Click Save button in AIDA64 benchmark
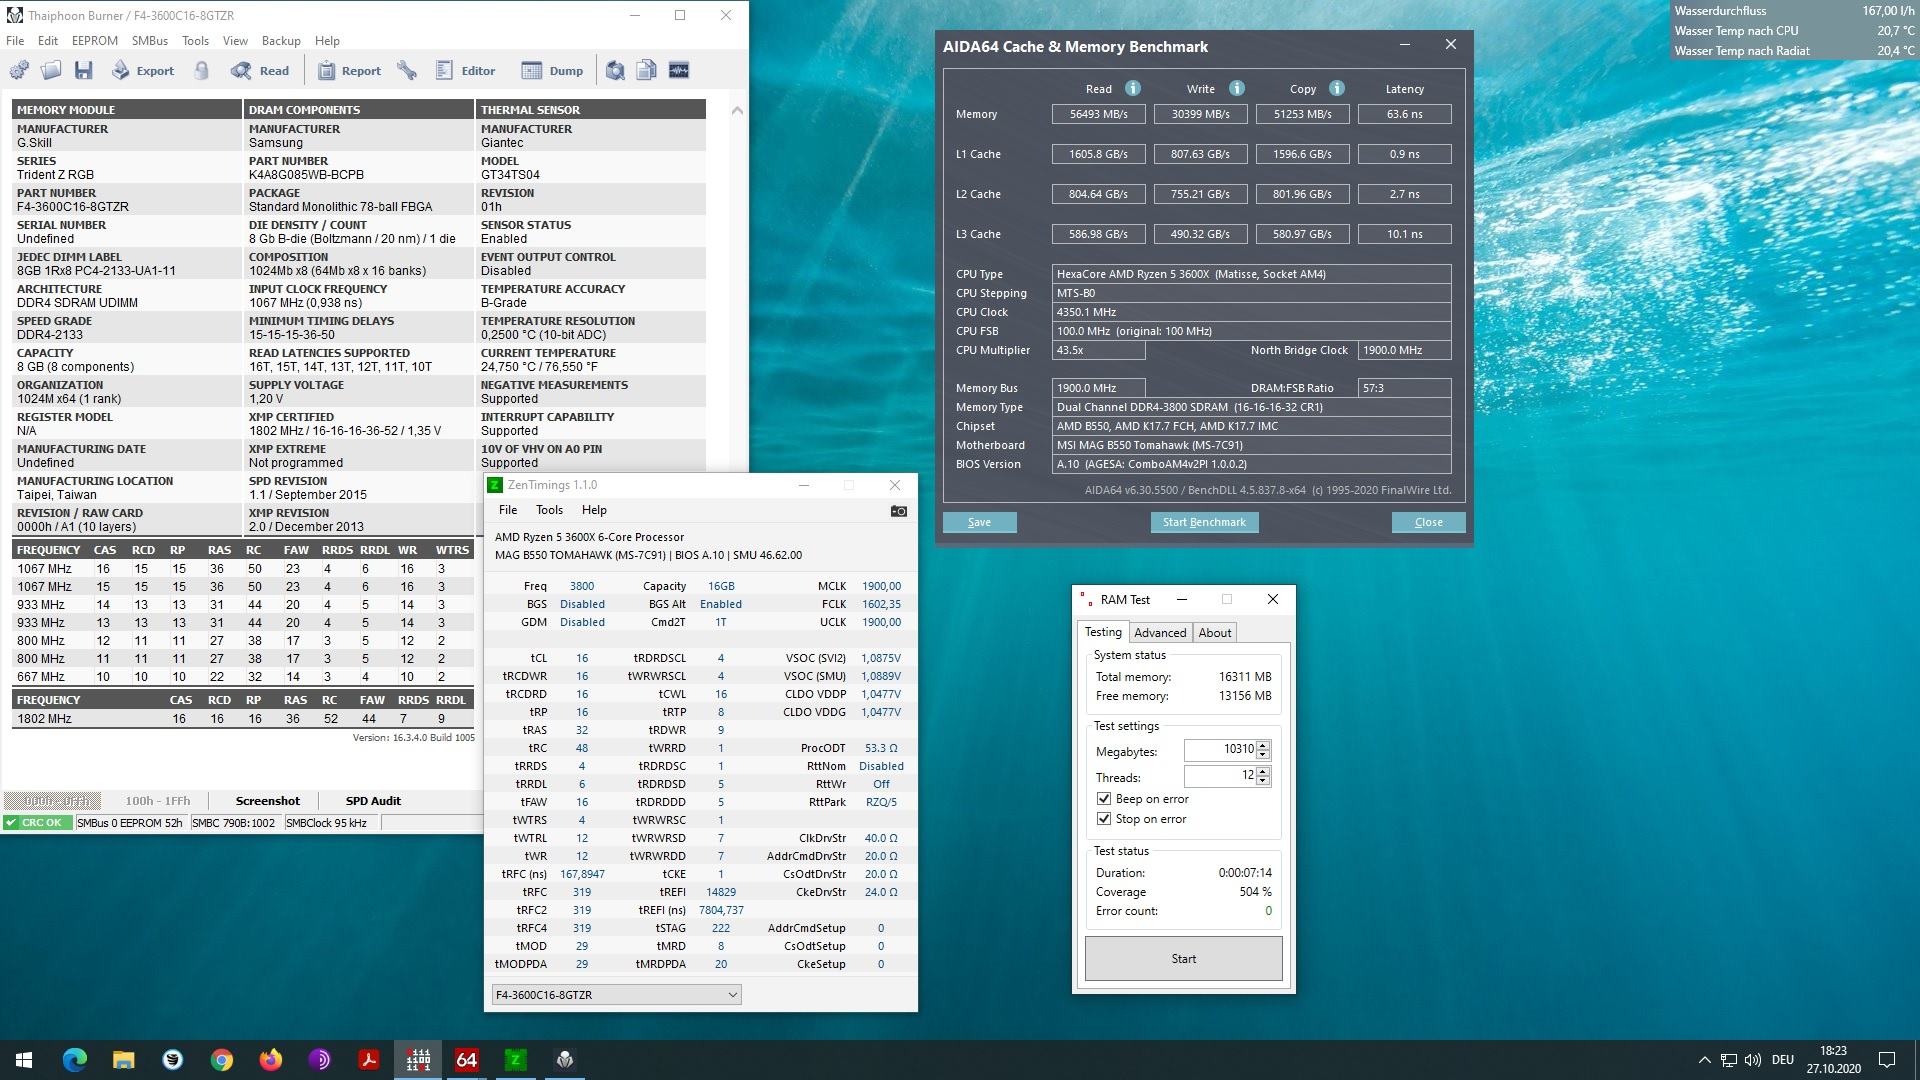Image resolution: width=1920 pixels, height=1080 pixels. click(979, 522)
